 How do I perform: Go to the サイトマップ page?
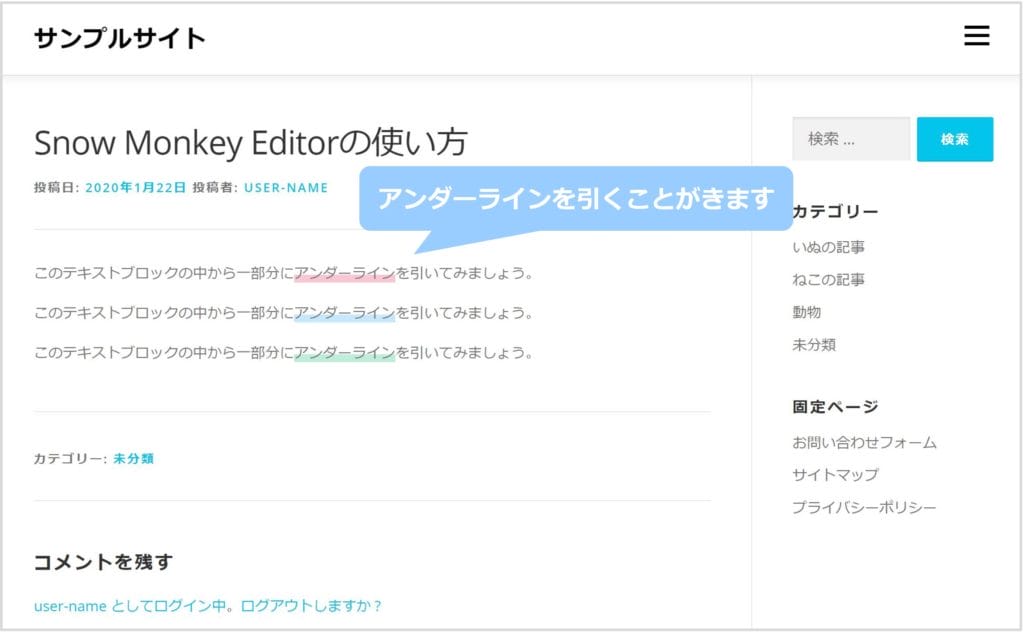coord(835,475)
